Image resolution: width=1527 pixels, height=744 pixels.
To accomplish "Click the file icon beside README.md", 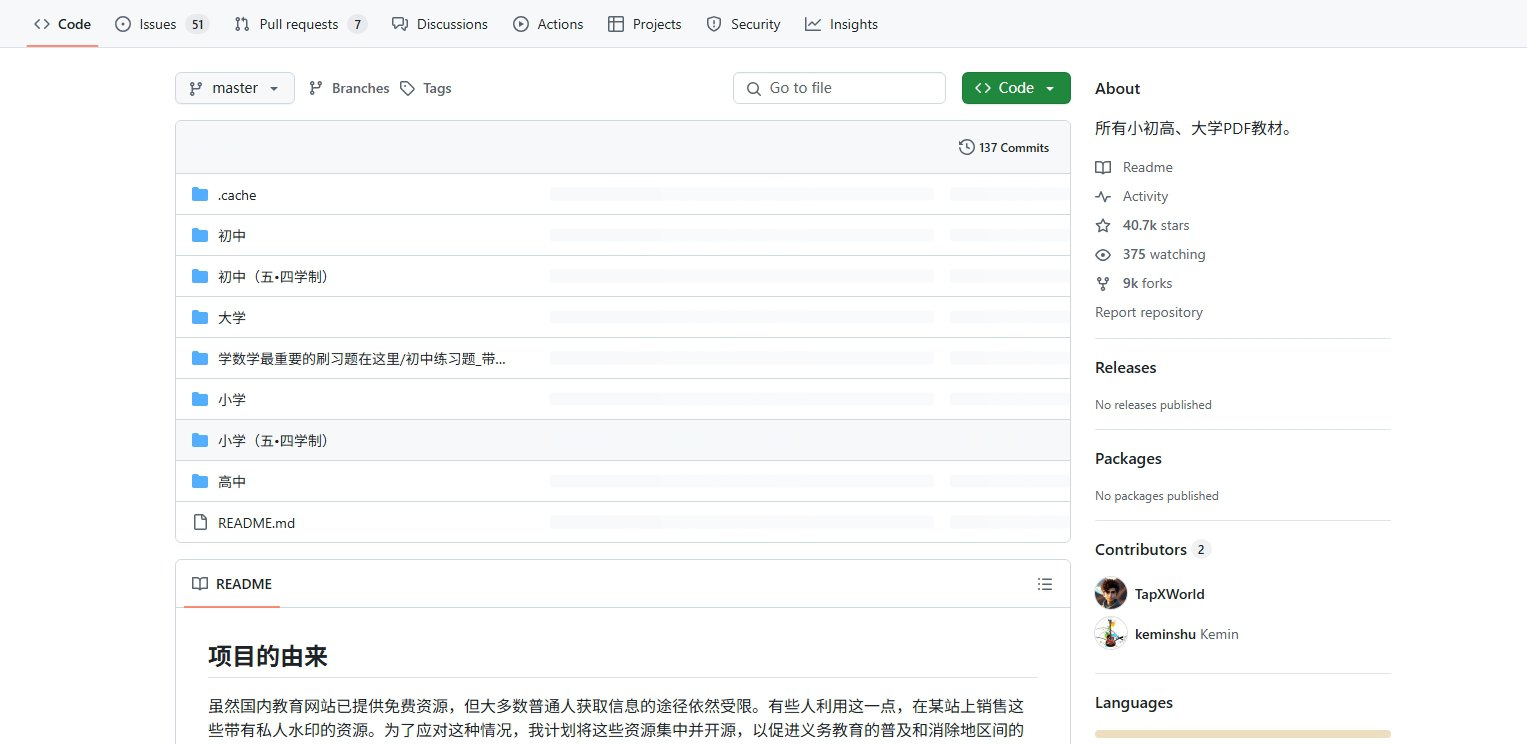I will click(x=200, y=523).
